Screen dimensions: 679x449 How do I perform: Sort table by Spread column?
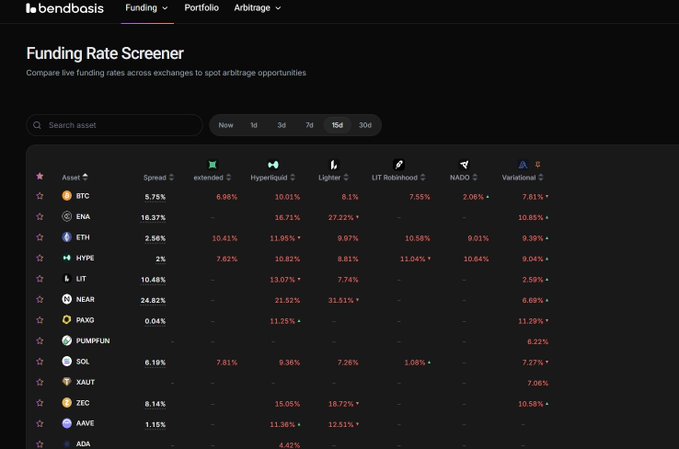158,178
